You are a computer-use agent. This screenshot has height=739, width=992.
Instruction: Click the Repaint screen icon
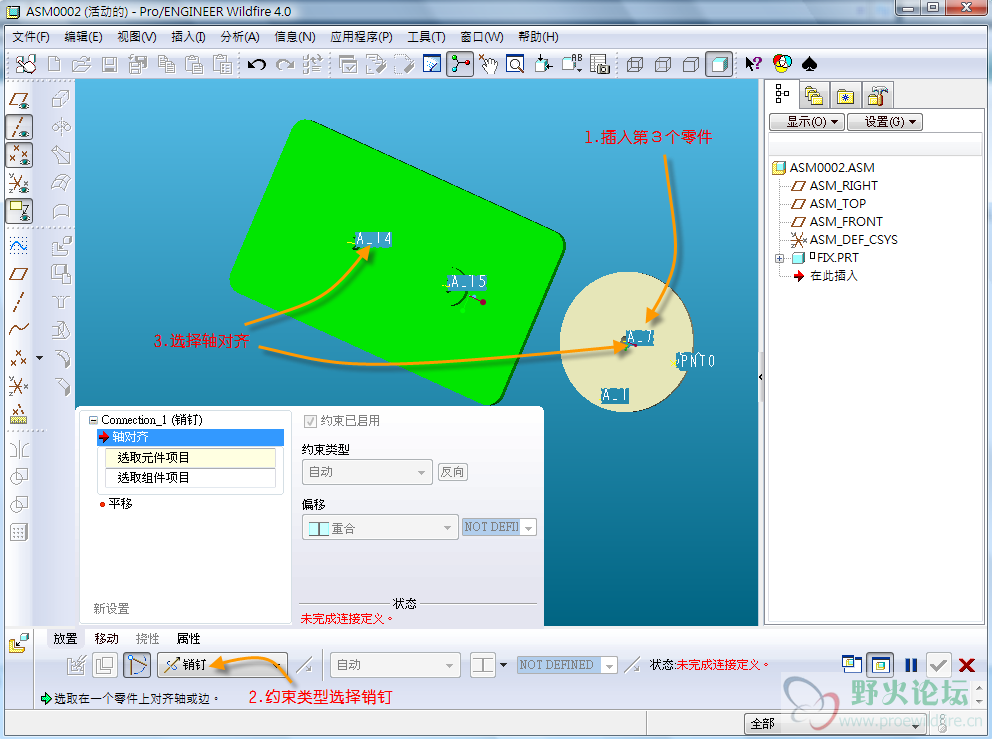(432, 64)
